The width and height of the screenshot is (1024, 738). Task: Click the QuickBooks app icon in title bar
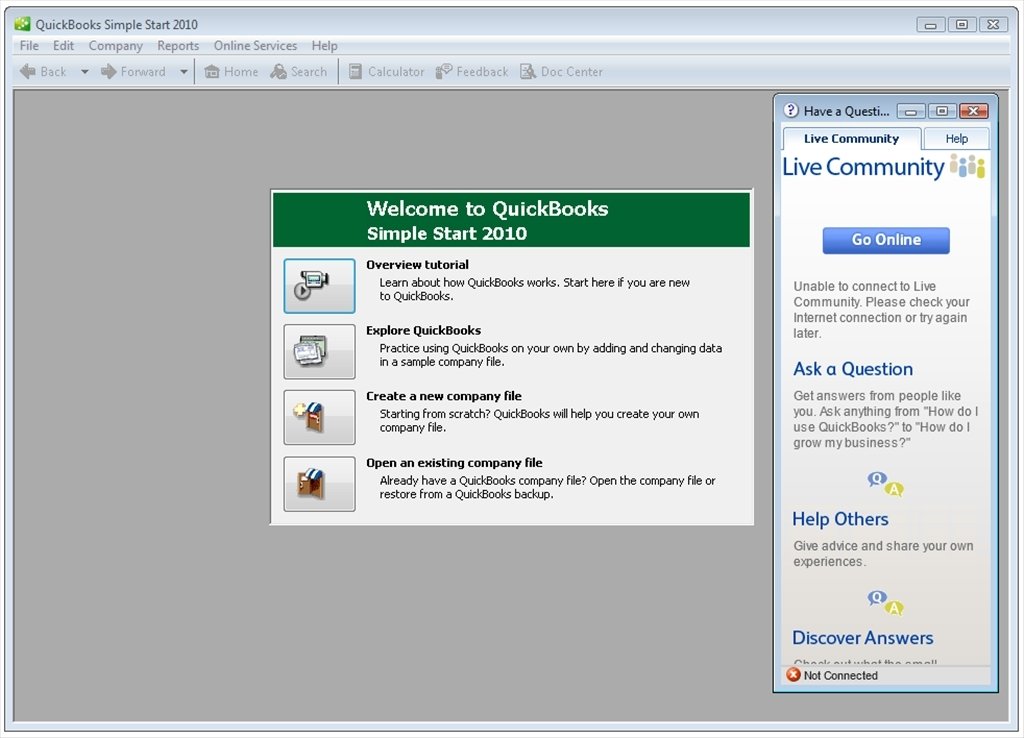click(22, 24)
